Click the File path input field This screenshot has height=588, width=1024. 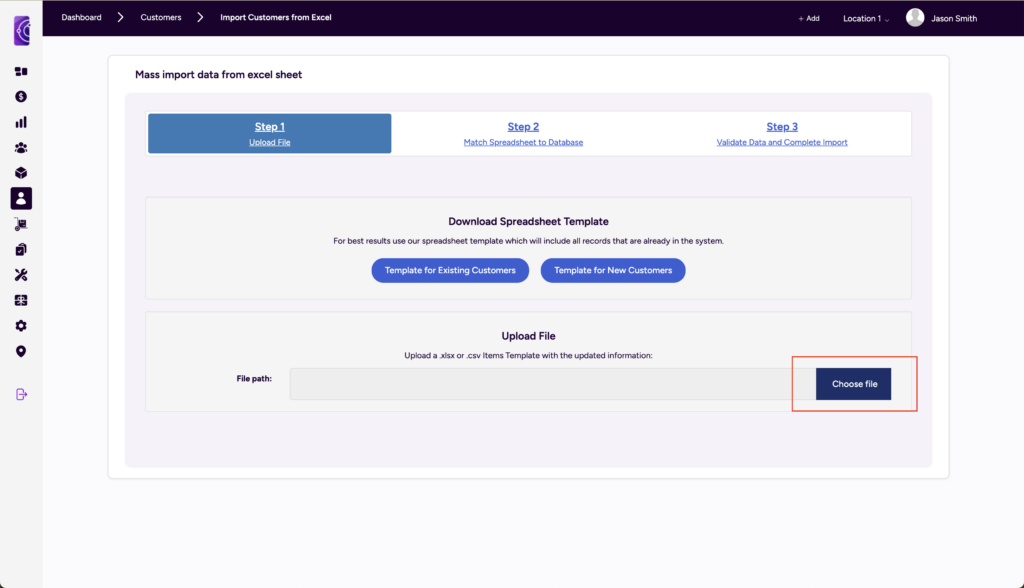tap(552, 384)
